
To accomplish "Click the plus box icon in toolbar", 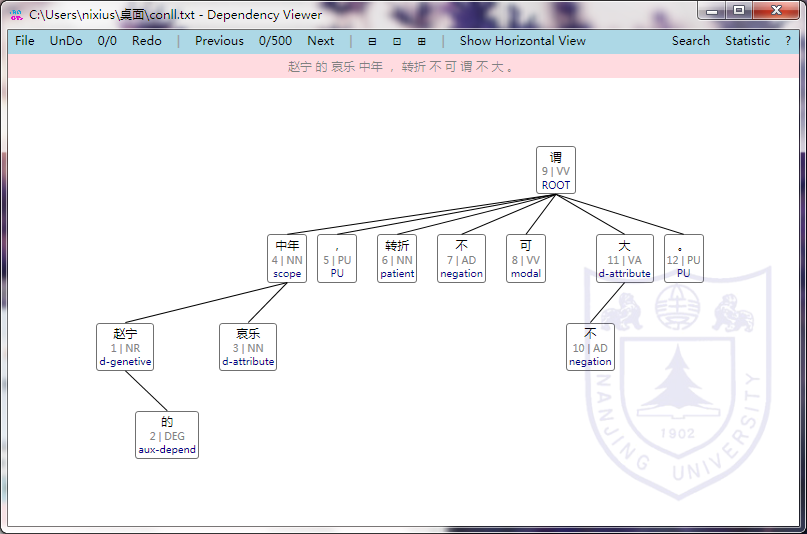I will [x=421, y=41].
